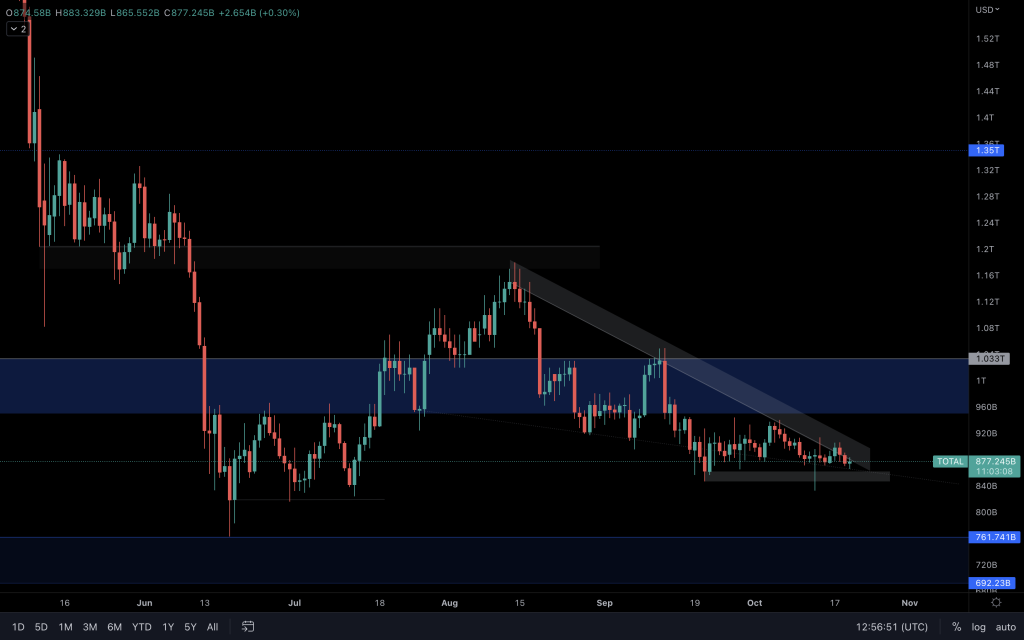
Task: Click the Aug label on time axis
Action: coord(449,603)
